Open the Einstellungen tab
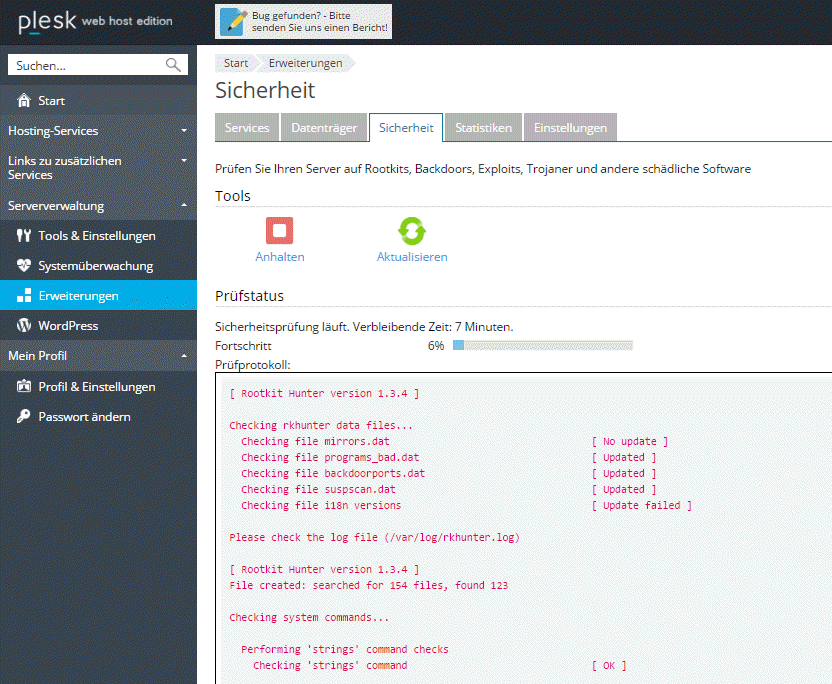Viewport: 832px width, 684px height. coord(570,128)
